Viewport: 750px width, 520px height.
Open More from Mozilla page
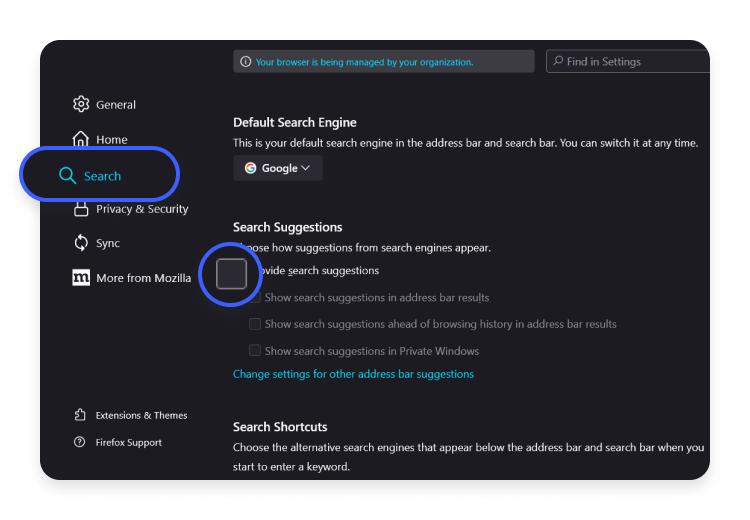(132, 278)
